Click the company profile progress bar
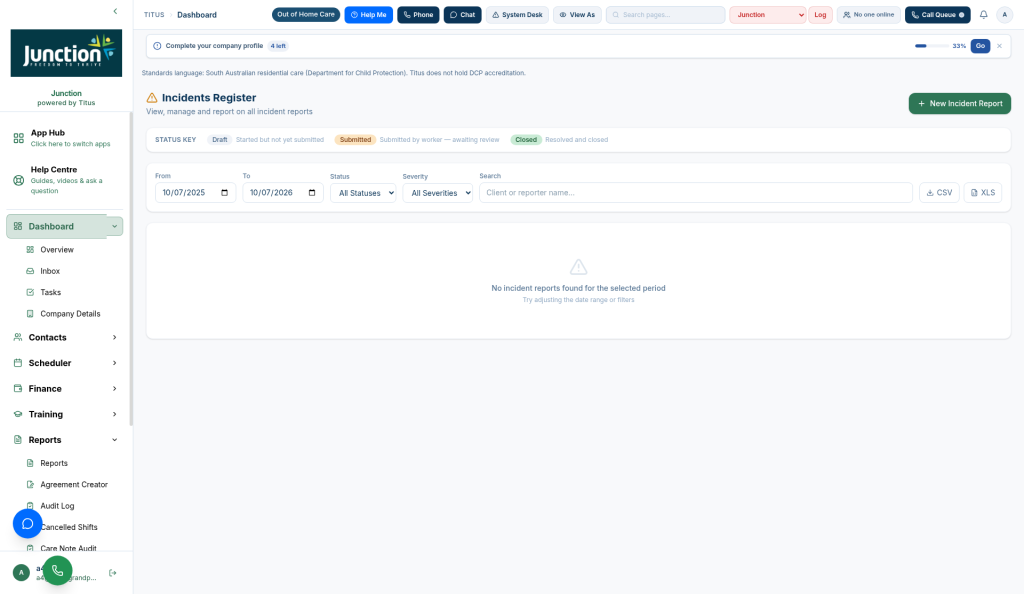 click(931, 46)
